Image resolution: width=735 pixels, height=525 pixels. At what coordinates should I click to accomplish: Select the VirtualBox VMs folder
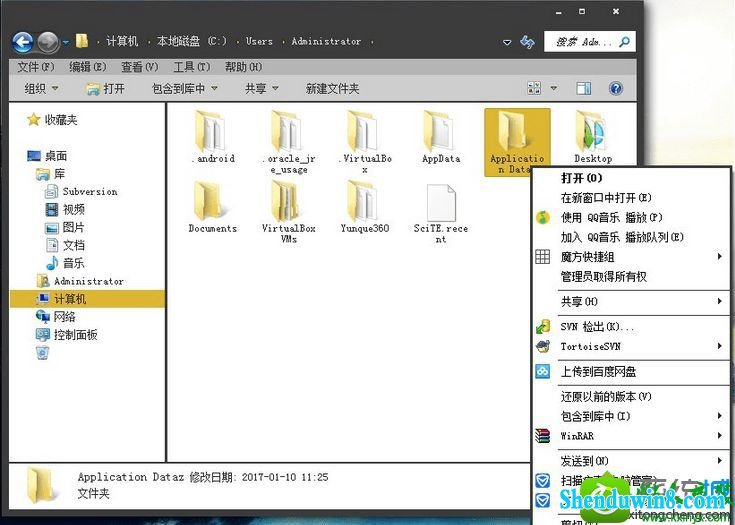288,212
